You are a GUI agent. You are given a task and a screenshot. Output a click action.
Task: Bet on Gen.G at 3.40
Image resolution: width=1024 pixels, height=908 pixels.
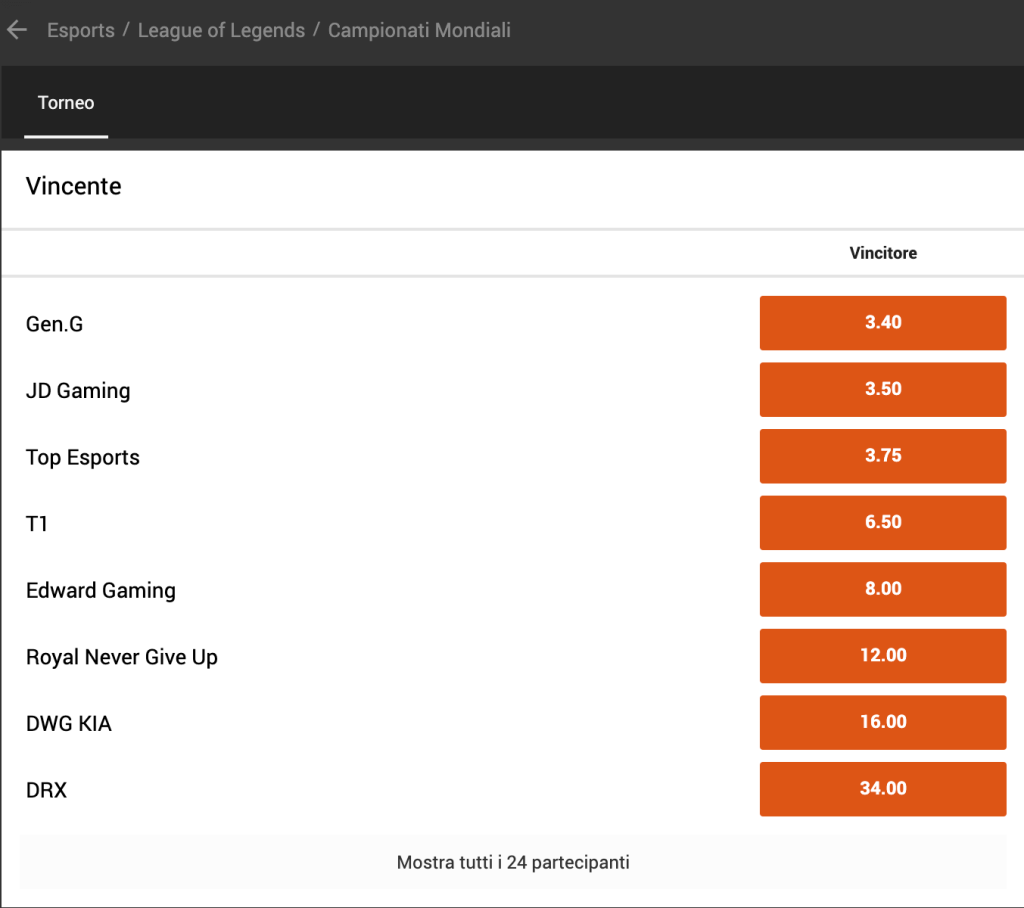coord(883,323)
